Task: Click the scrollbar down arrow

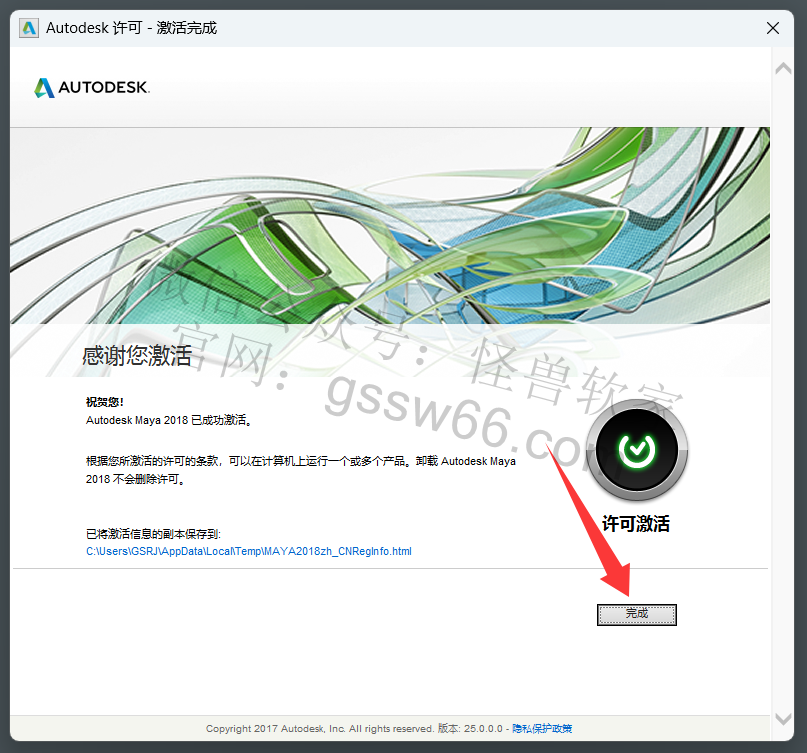Action: [783, 719]
